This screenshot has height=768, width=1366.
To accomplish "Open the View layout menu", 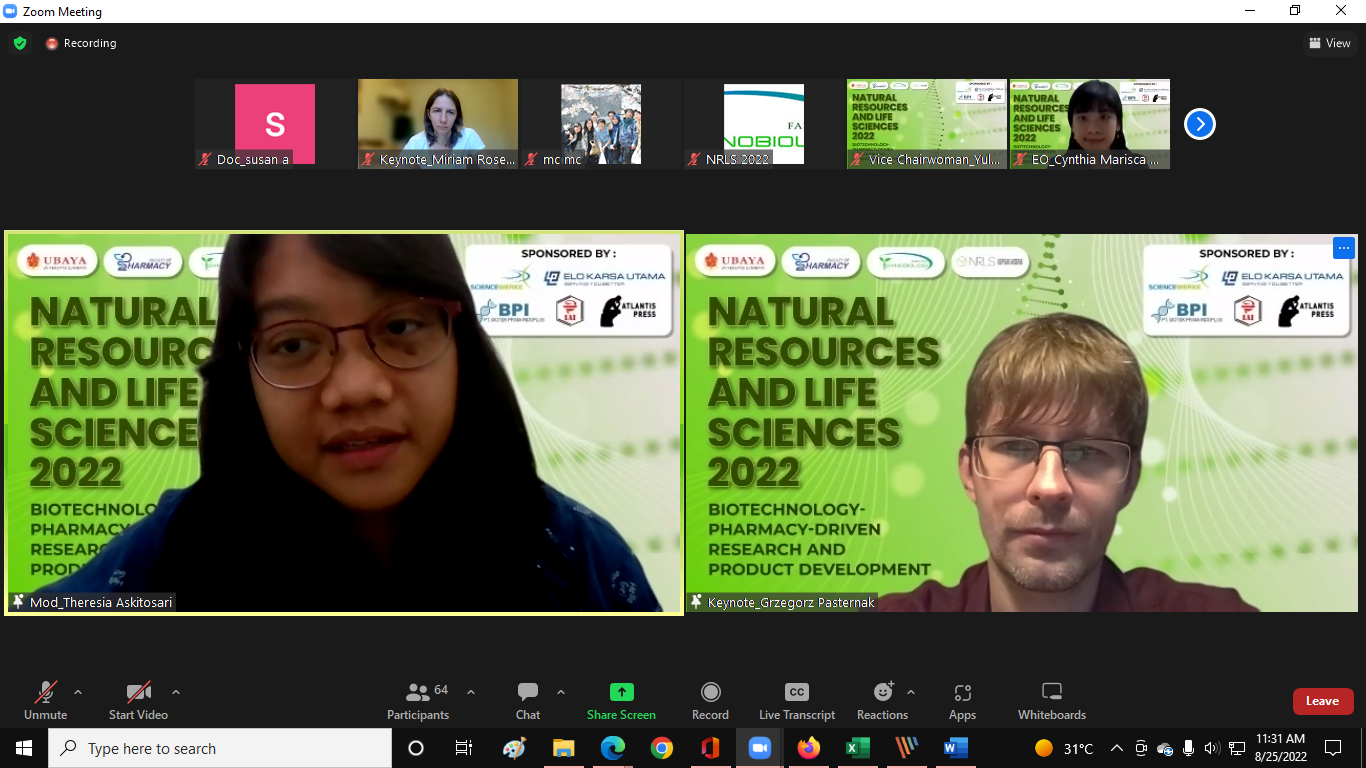I will [x=1330, y=43].
